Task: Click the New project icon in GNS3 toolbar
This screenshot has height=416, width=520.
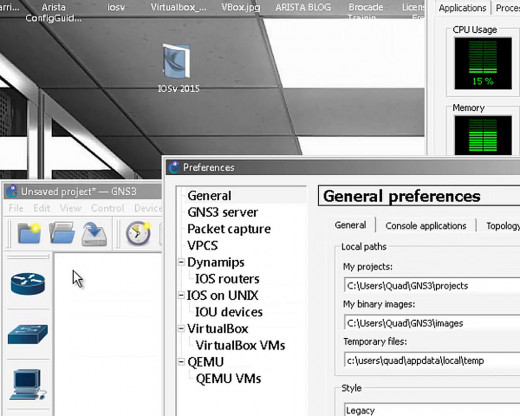Action: click(x=29, y=233)
